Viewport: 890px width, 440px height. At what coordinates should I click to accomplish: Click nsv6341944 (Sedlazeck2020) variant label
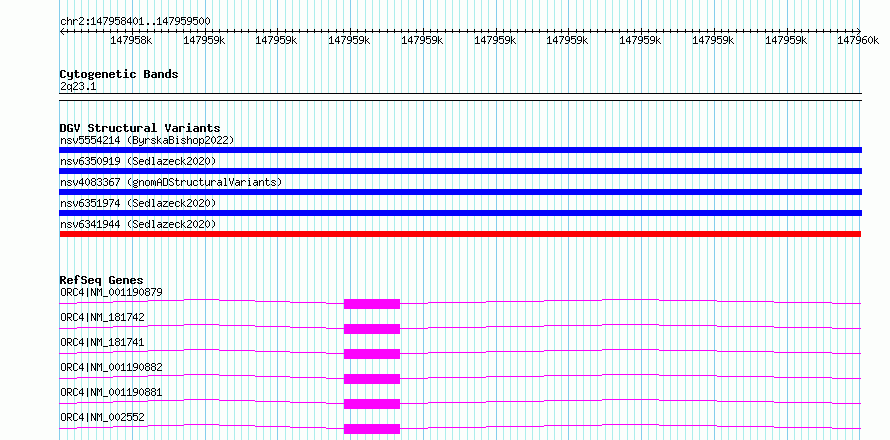tap(138, 224)
